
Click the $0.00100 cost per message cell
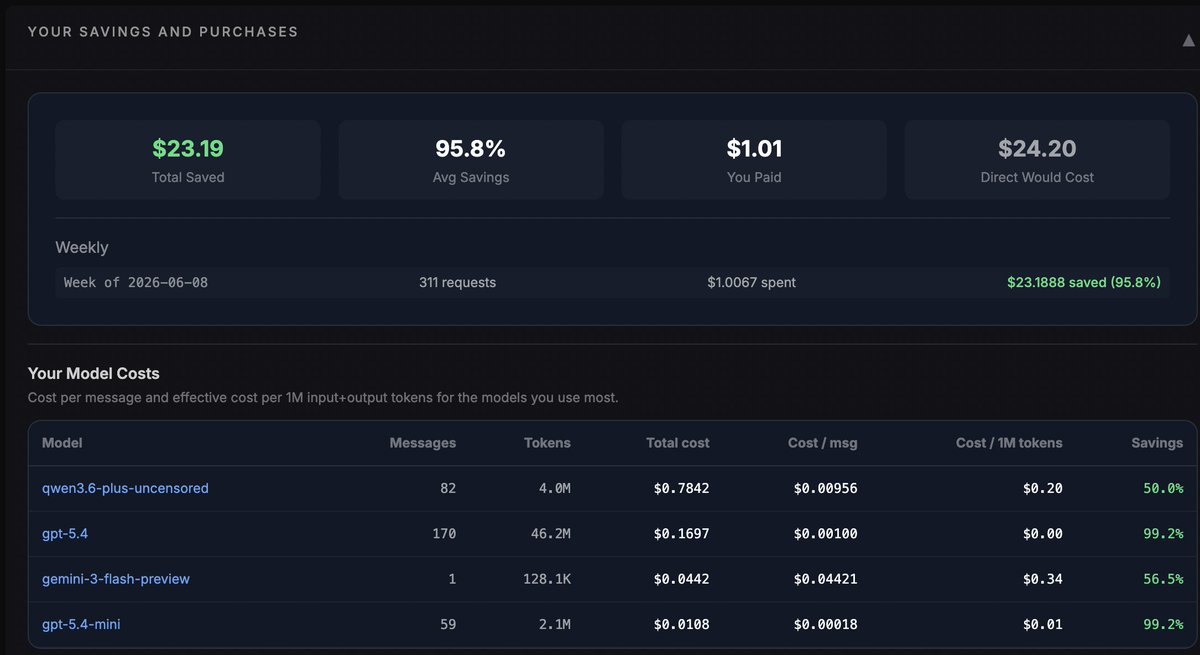(x=826, y=534)
